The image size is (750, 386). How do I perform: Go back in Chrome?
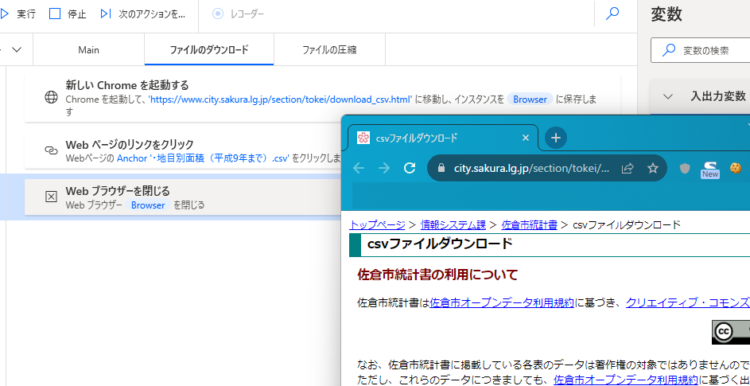pyautogui.click(x=358, y=168)
